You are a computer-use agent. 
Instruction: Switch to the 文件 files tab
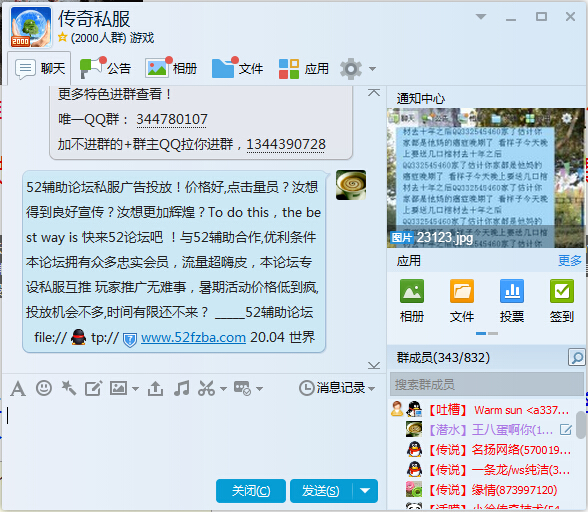pos(237,69)
